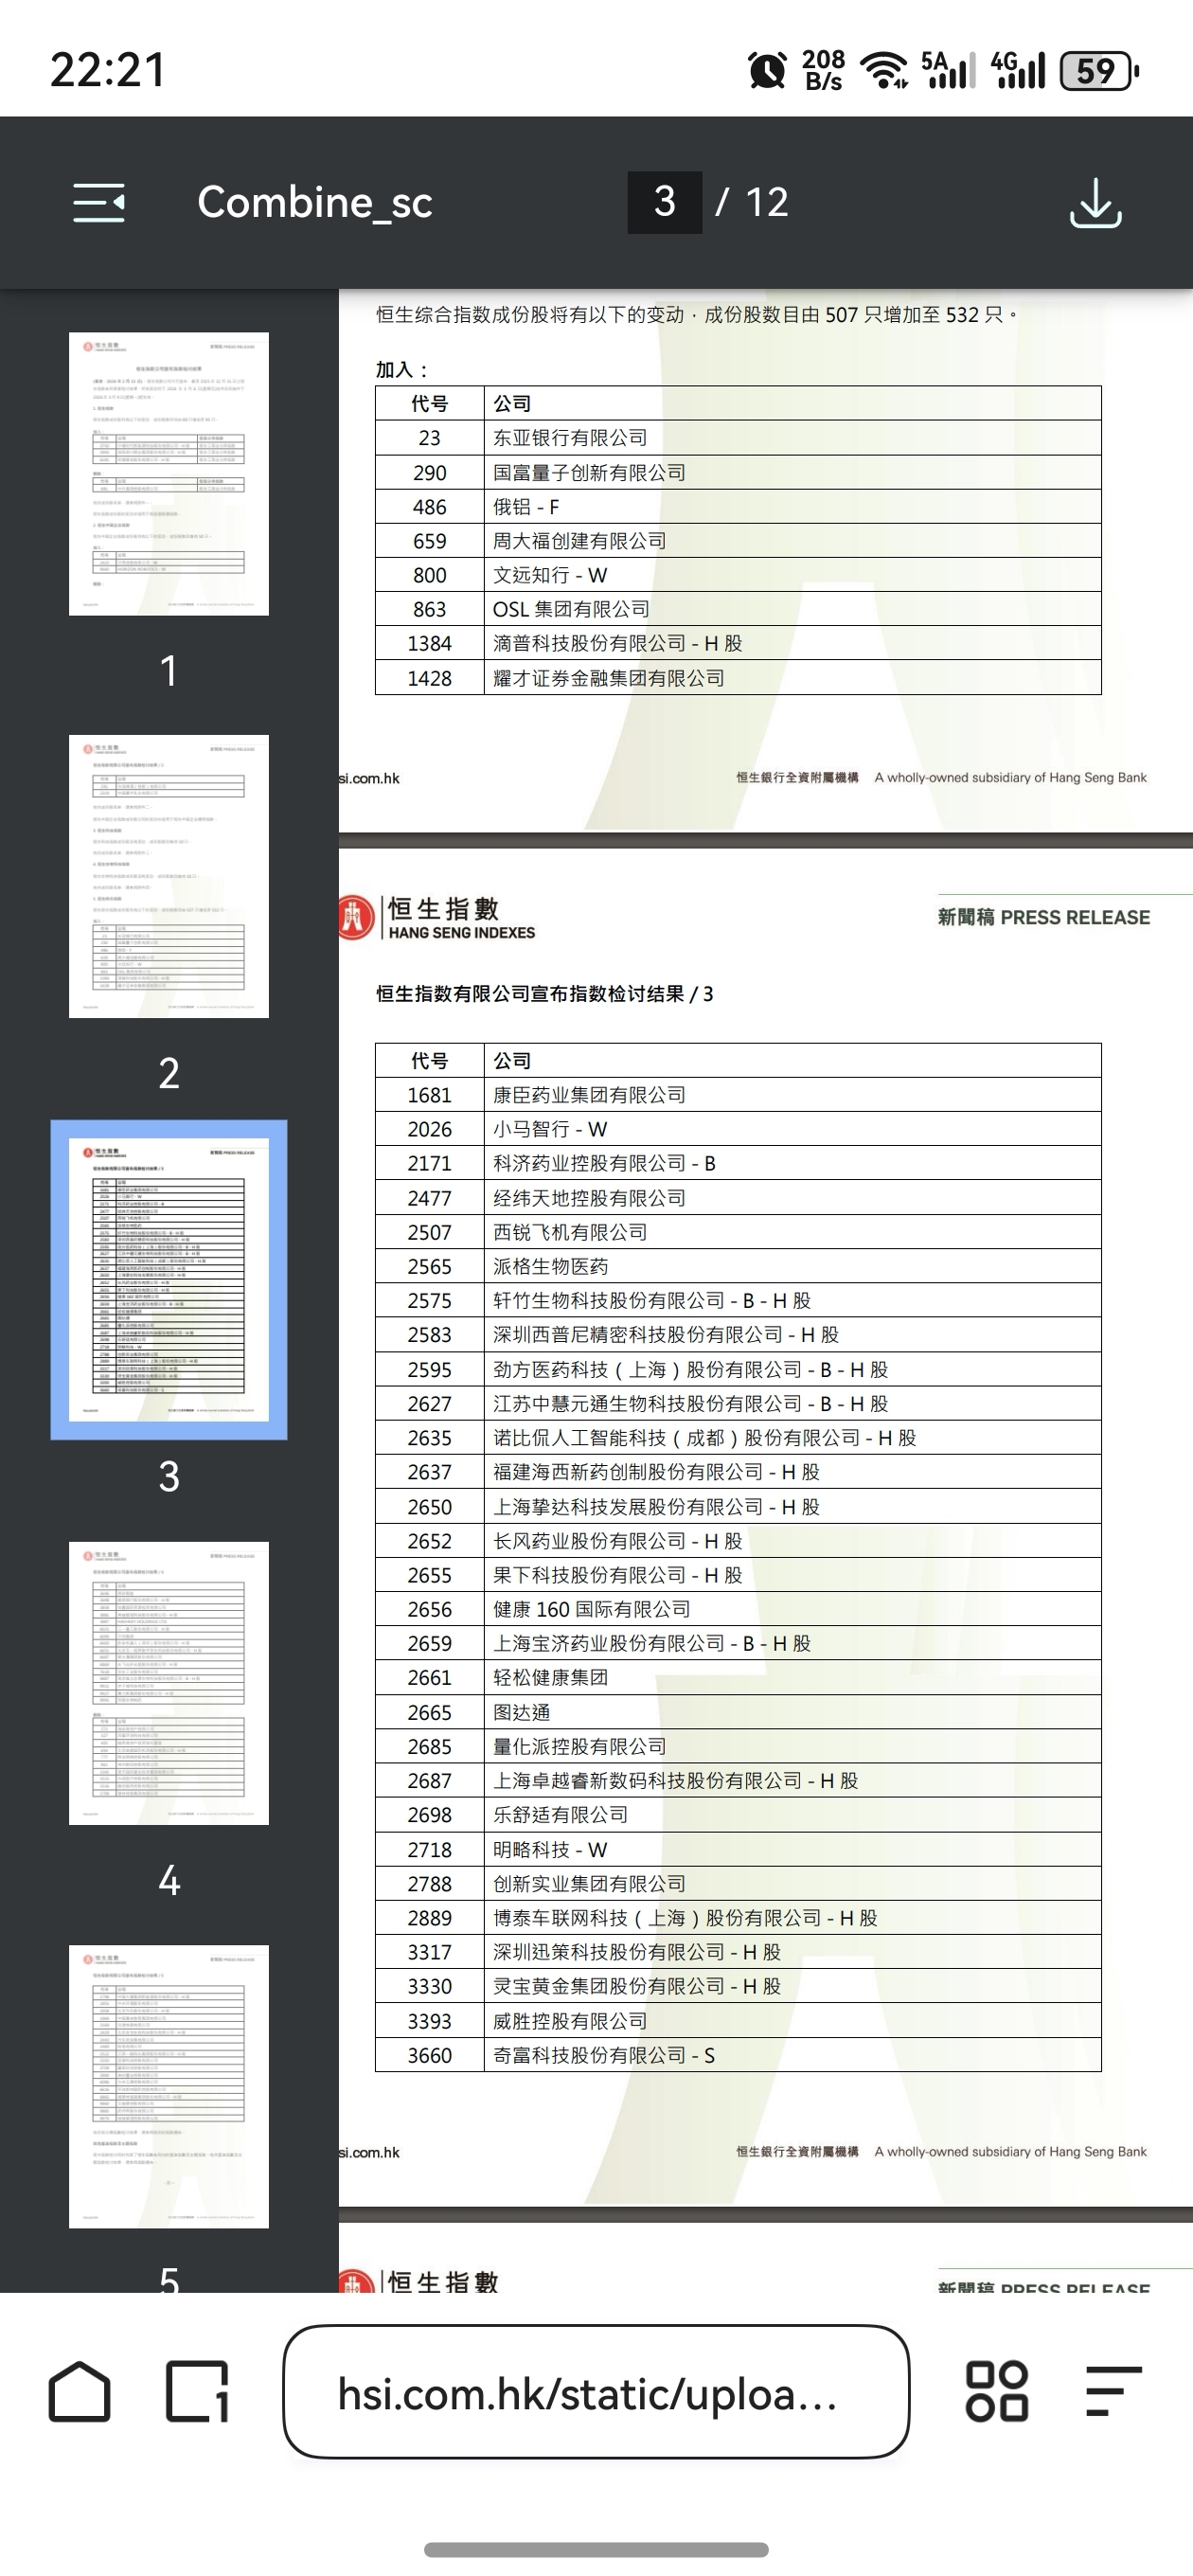The width and height of the screenshot is (1193, 2576).
Task: Select highlighted page 3 thumbnail
Action: pos(169,1280)
